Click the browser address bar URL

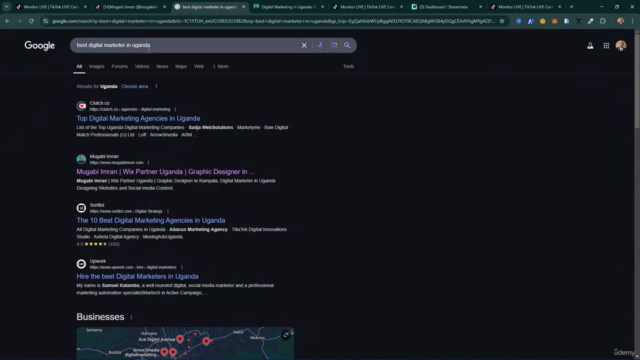tap(273, 21)
